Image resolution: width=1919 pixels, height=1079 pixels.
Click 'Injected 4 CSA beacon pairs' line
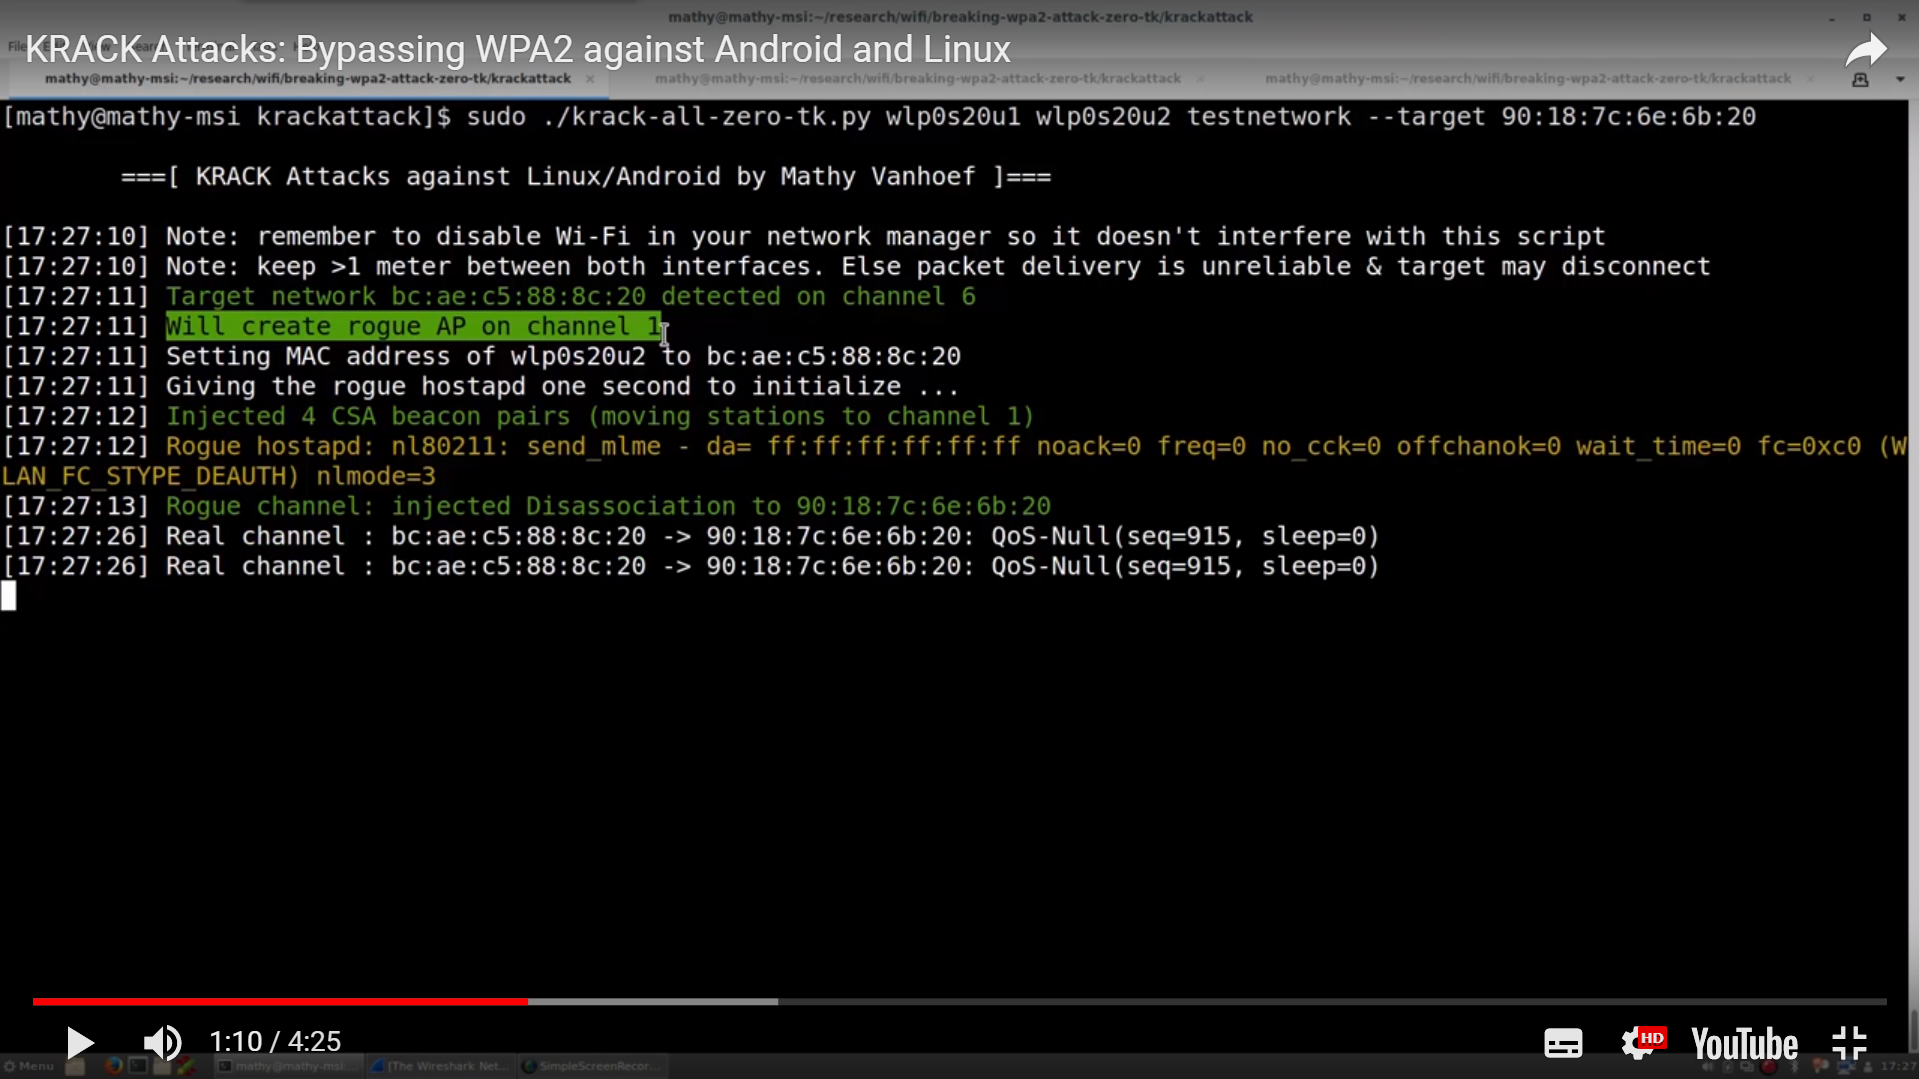click(600, 417)
